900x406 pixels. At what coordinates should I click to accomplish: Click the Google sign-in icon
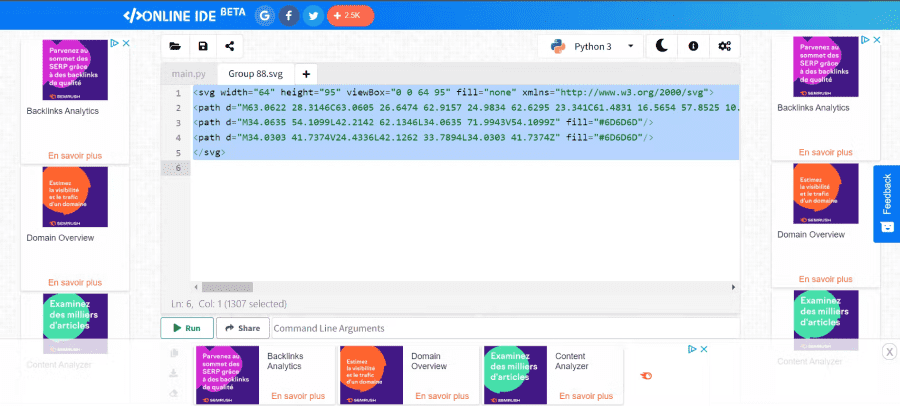[x=265, y=16]
